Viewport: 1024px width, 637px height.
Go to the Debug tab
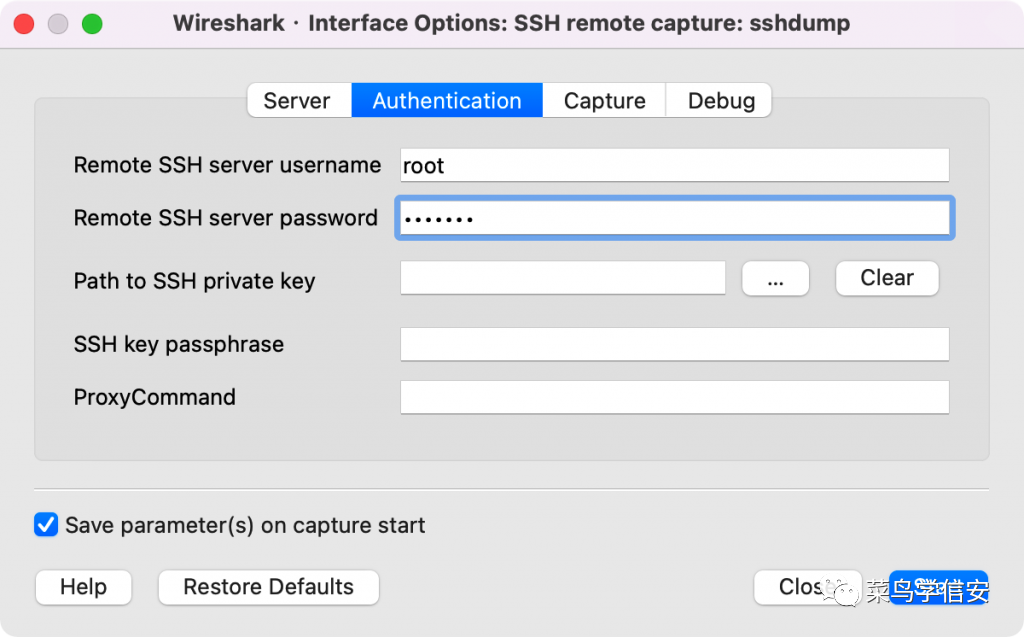coord(719,101)
